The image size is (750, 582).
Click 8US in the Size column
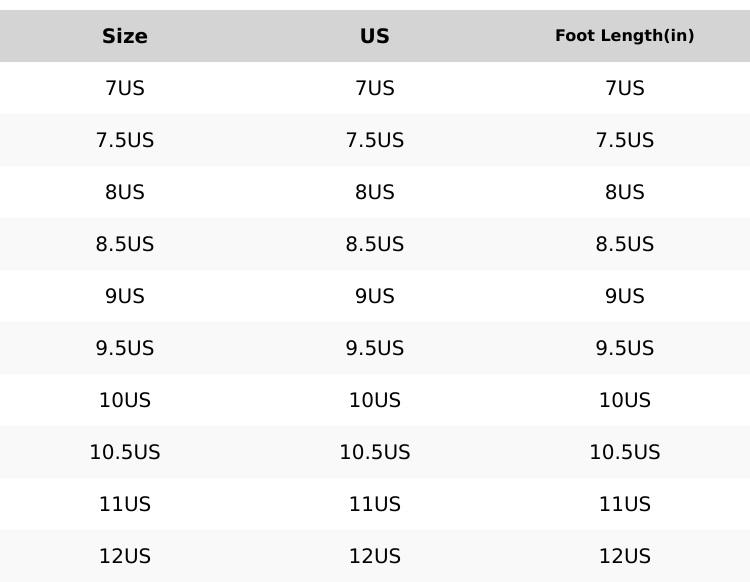pyautogui.click(x=125, y=192)
